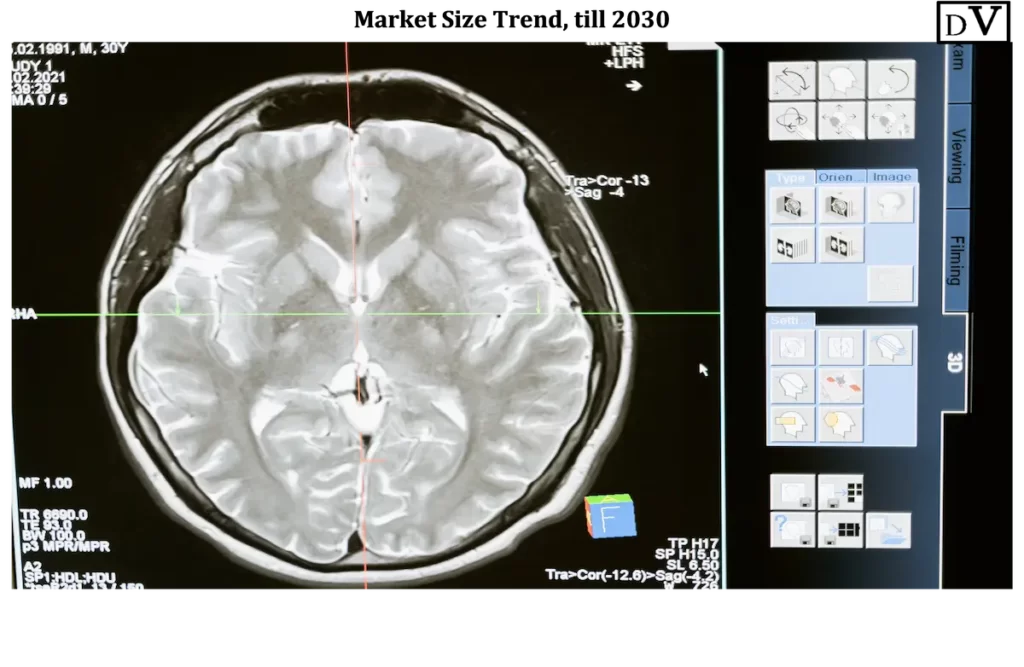1024x667 pixels.
Task: Click the 3D orbit rotation icon
Action: [792, 121]
